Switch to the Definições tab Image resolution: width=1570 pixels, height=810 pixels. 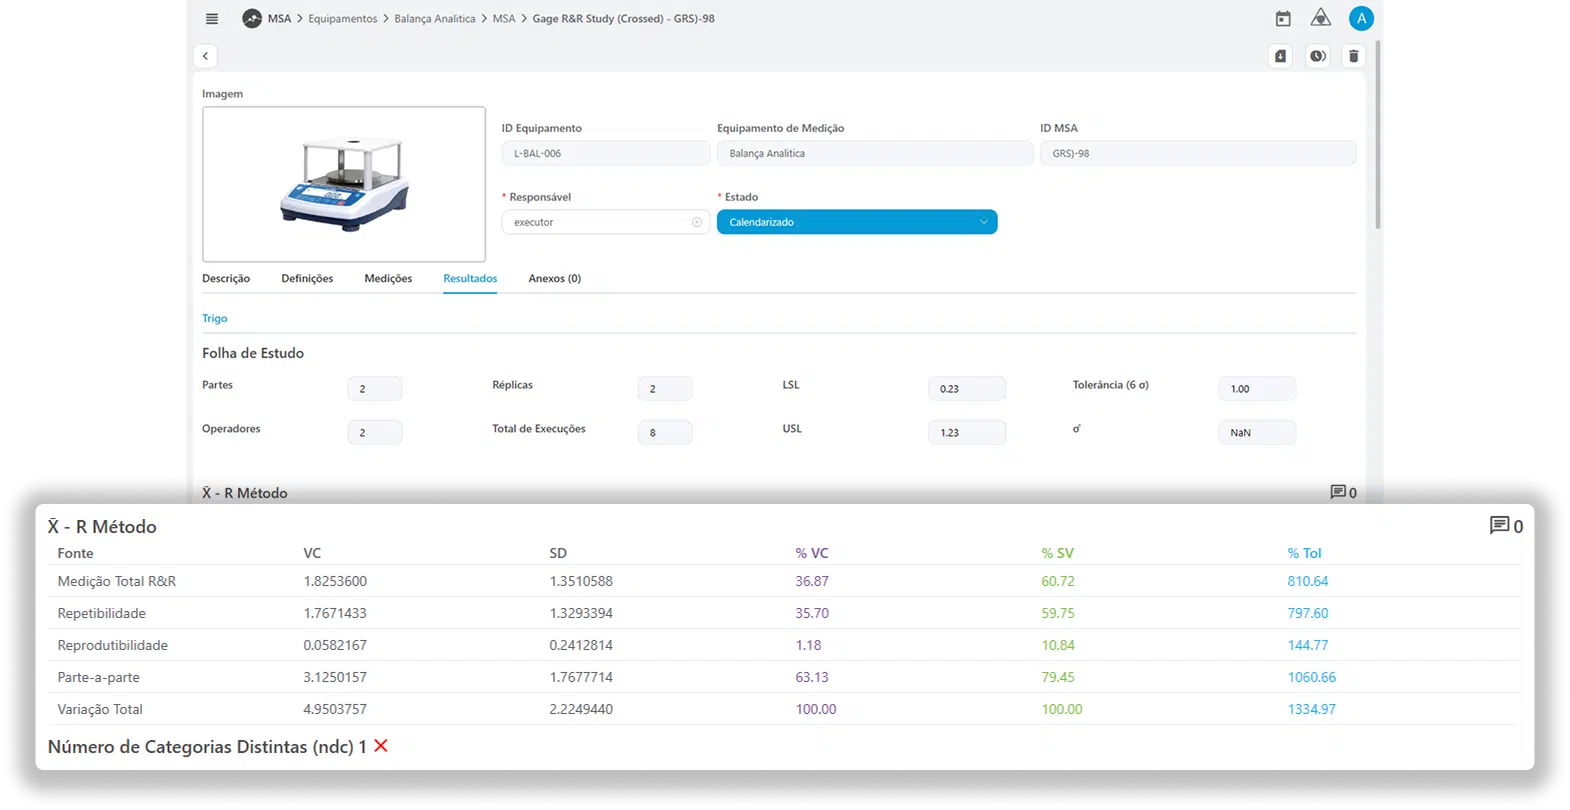(x=307, y=279)
